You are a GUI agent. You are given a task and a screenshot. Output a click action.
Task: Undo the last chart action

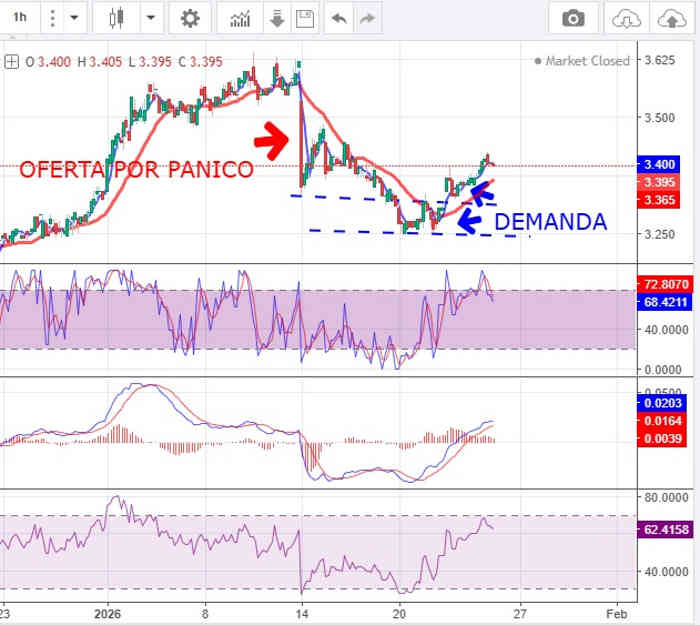tap(340, 18)
